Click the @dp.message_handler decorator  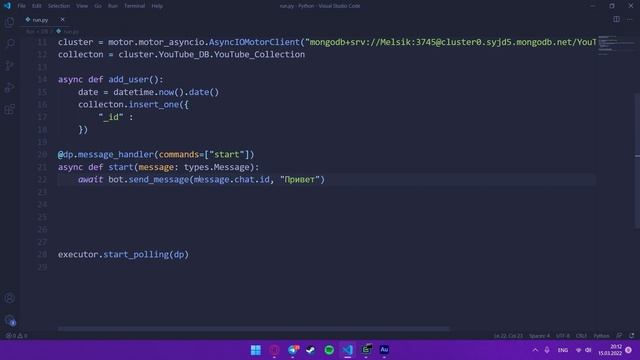[156, 155]
